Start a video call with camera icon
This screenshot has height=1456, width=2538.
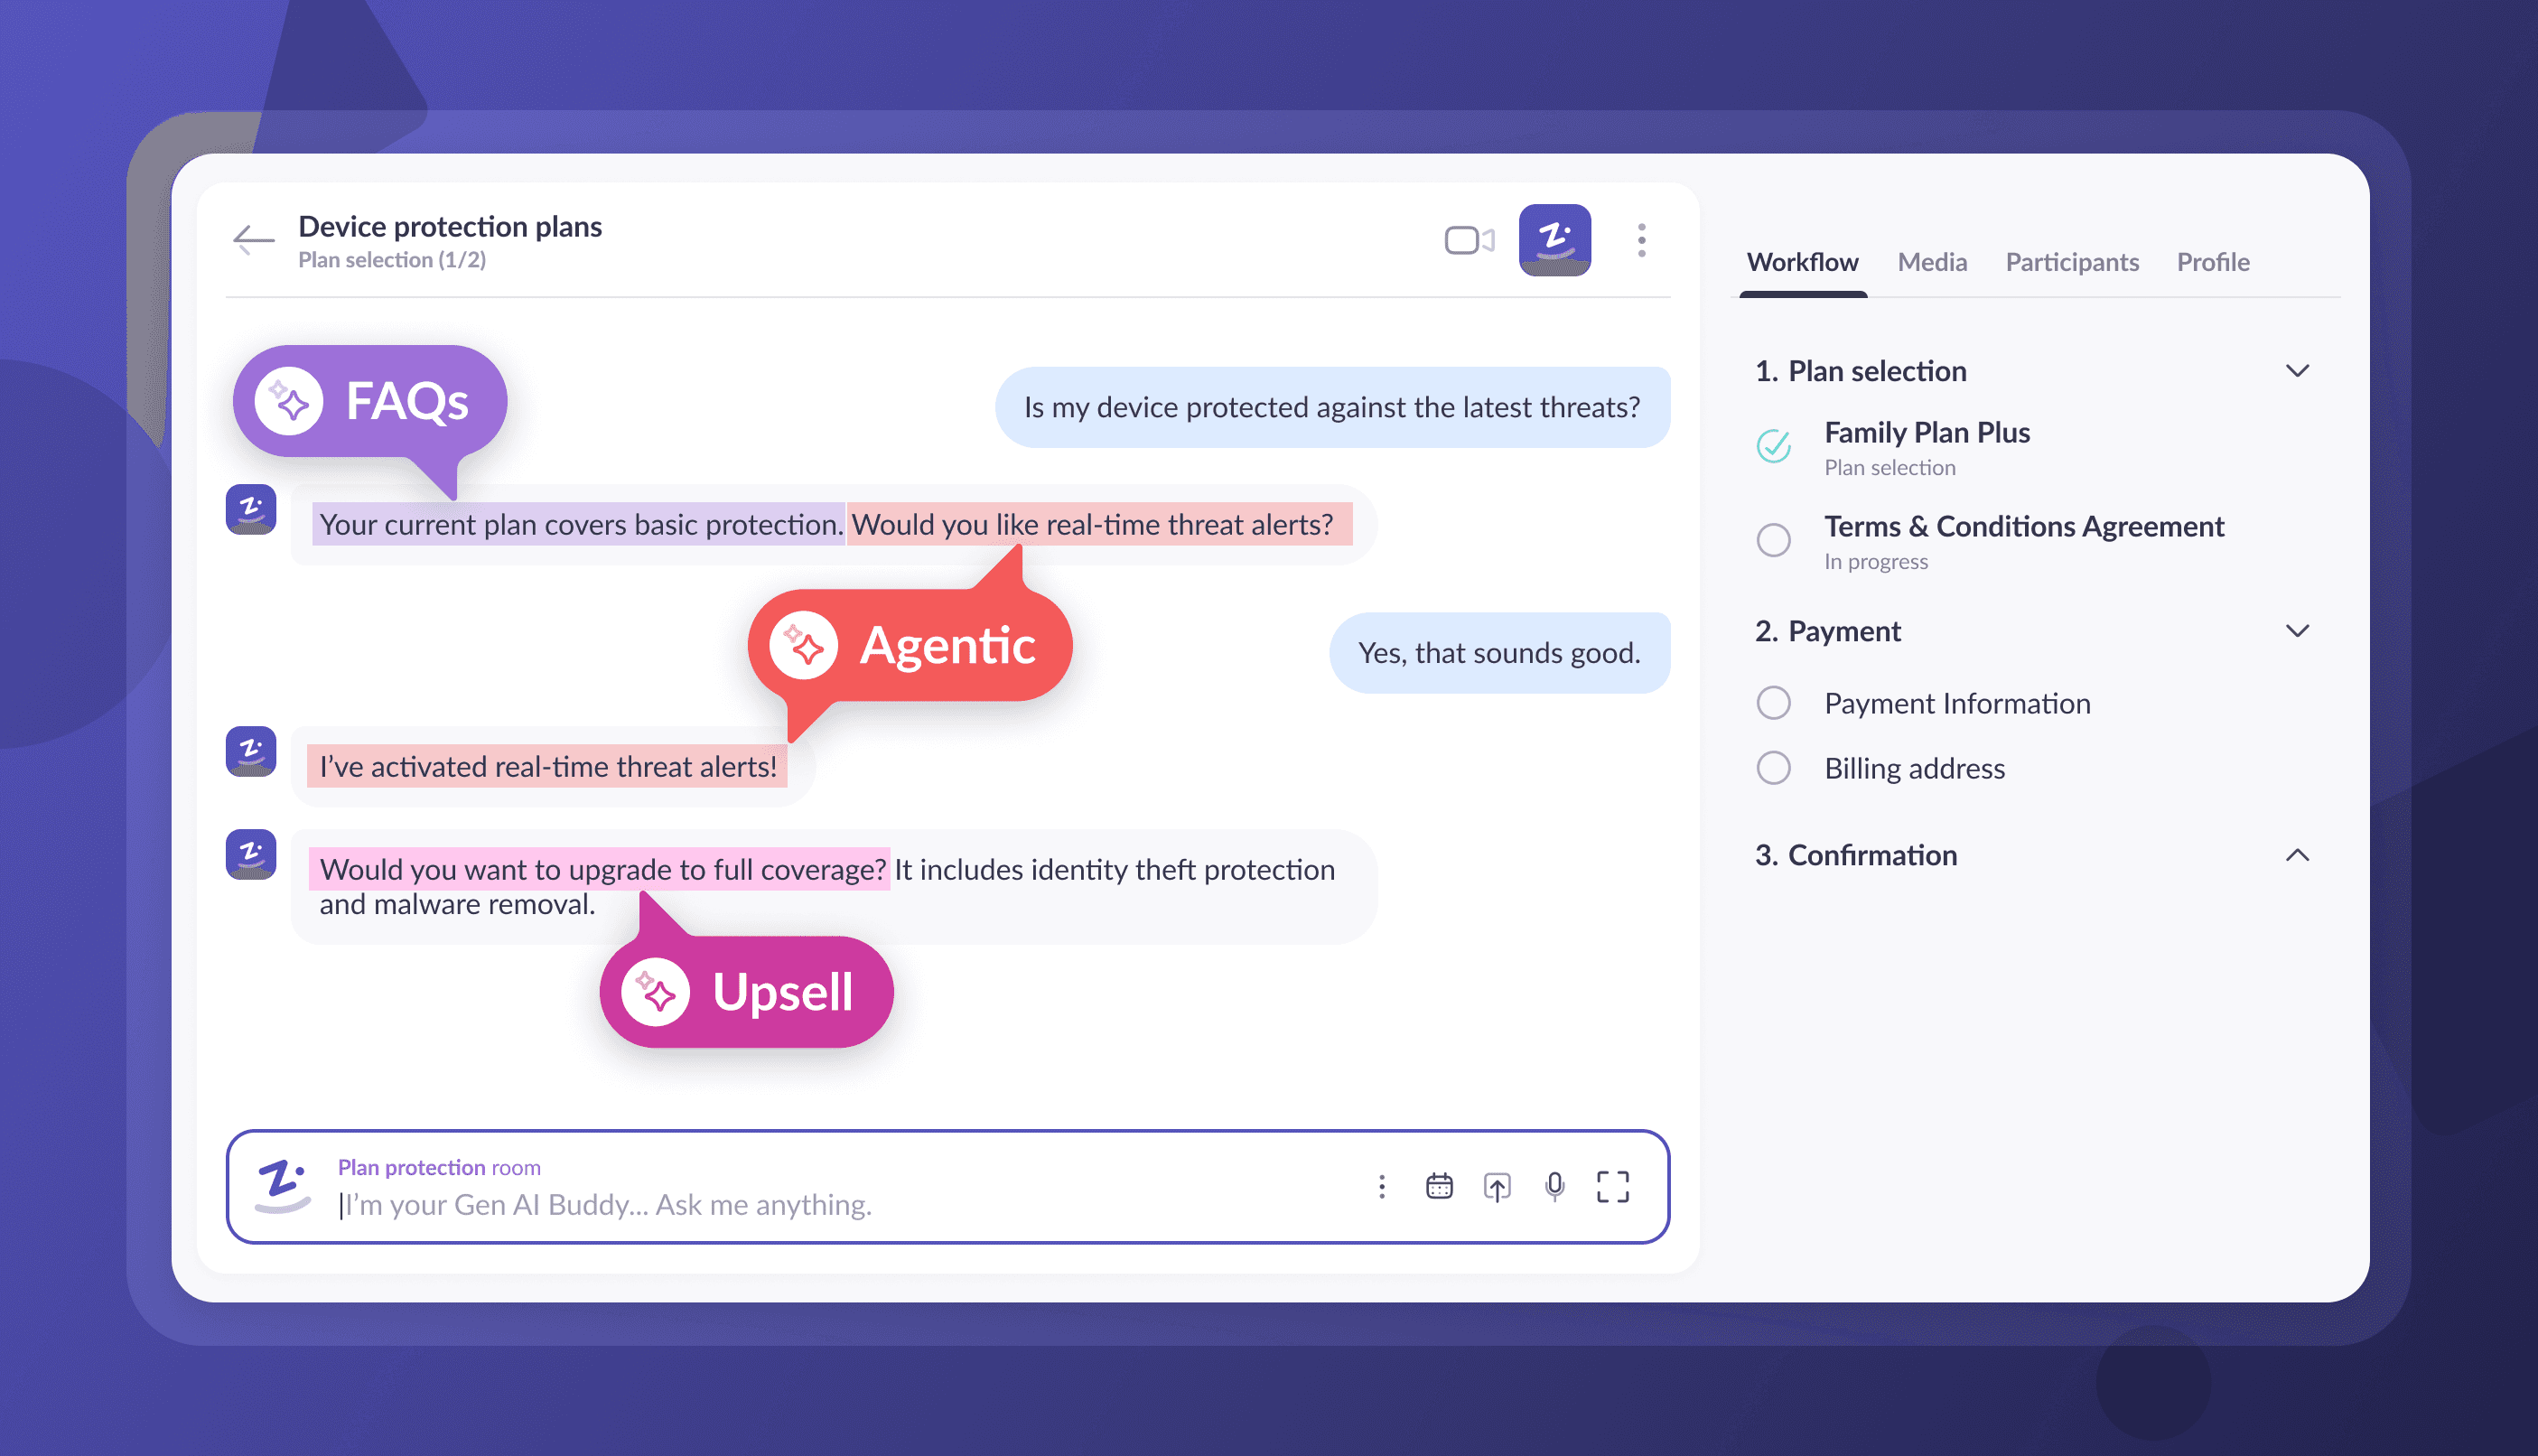pos(1468,240)
